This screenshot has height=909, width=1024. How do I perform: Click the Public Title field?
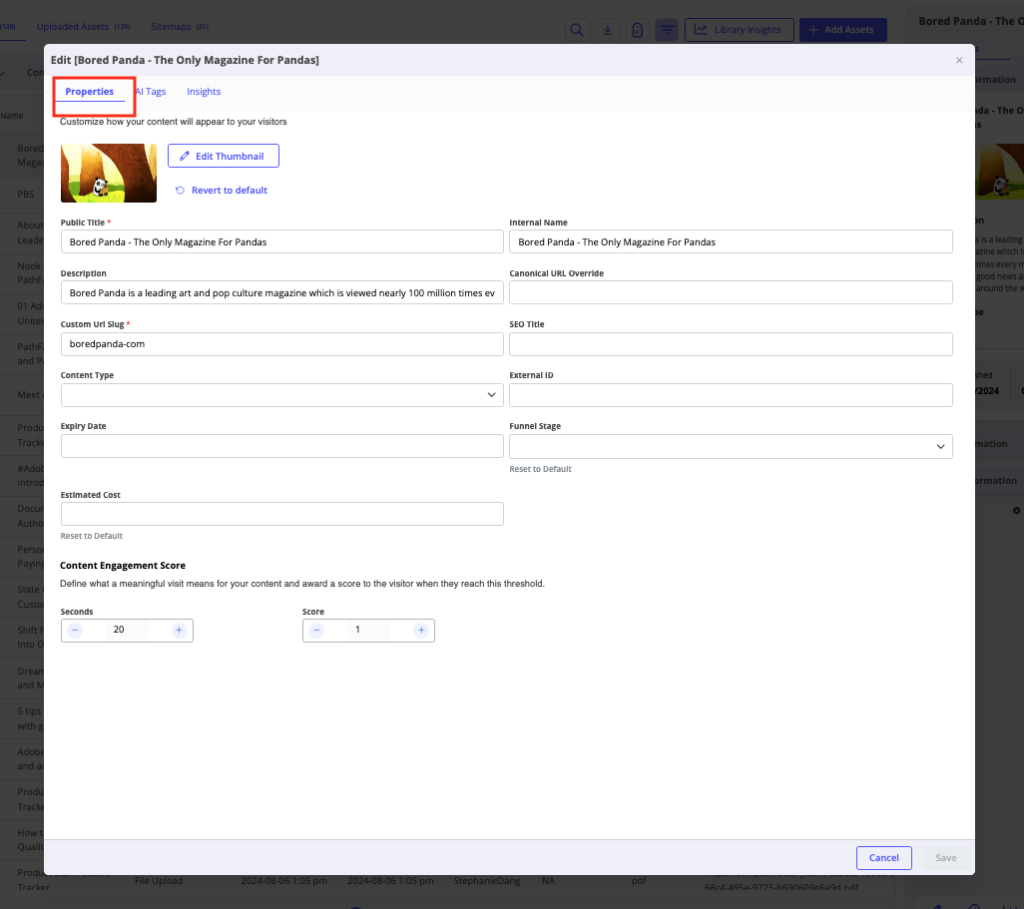coord(282,242)
